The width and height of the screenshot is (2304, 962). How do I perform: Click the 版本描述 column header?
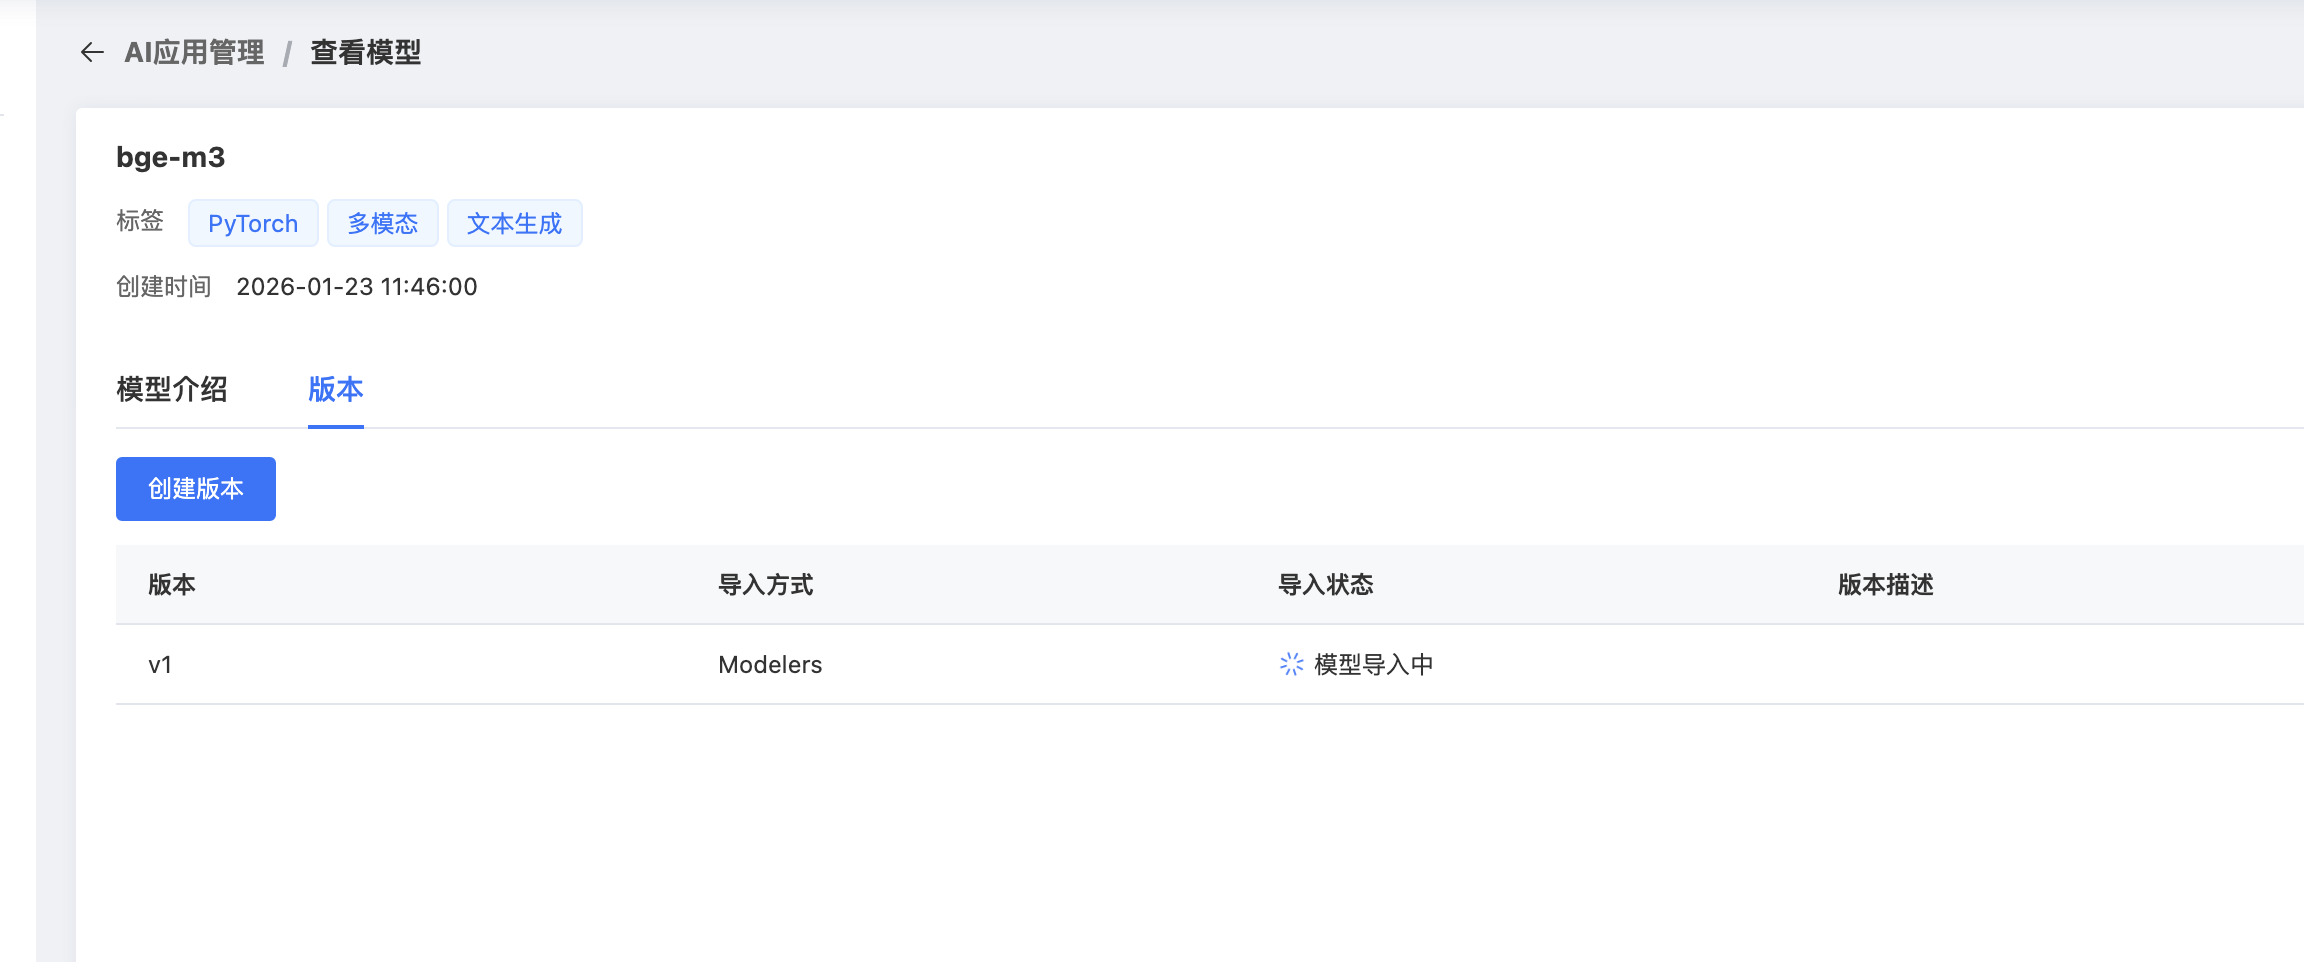point(1885,585)
